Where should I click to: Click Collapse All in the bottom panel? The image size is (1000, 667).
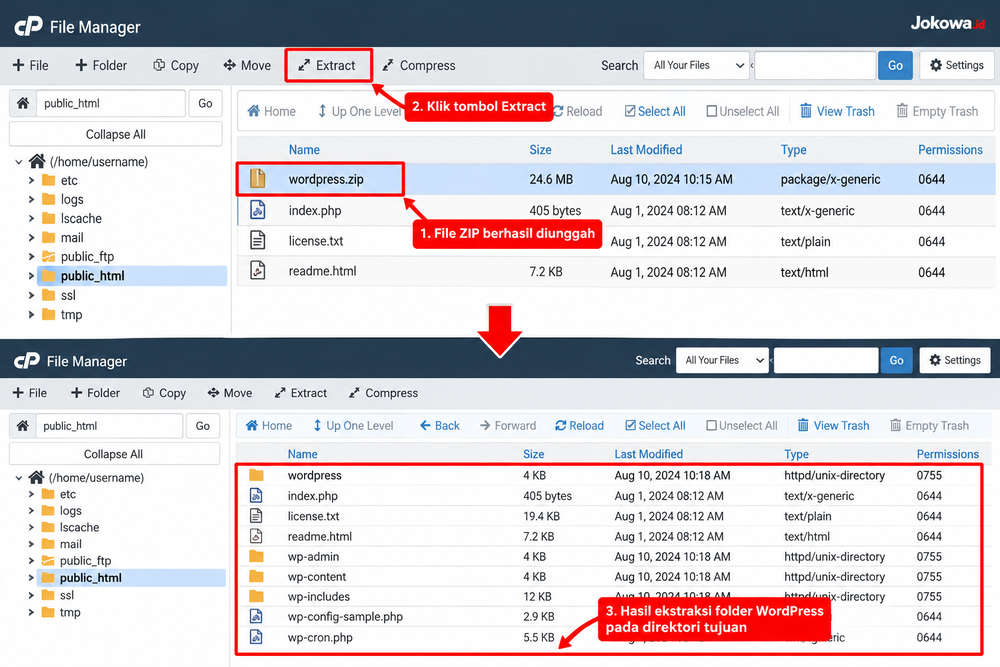click(x=114, y=454)
